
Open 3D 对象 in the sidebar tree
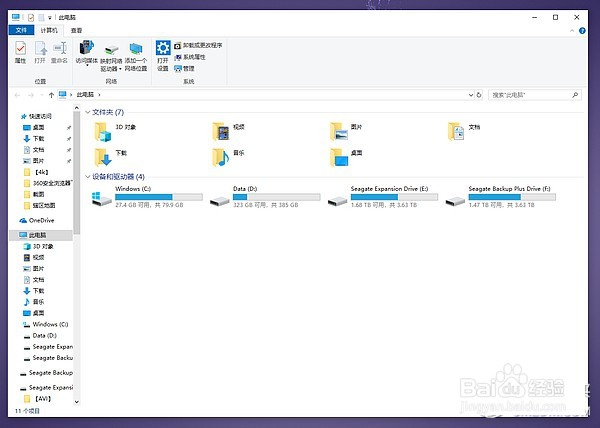(x=38, y=246)
